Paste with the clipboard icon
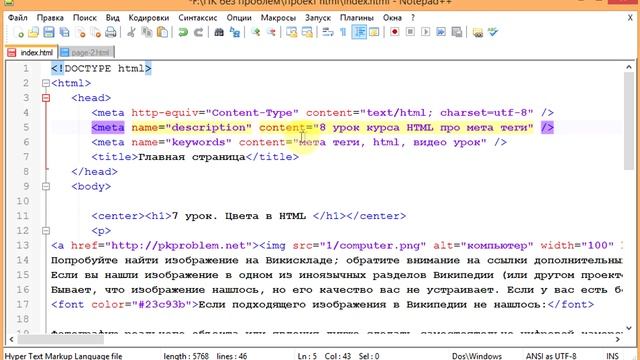Screen dimensions: 640x360 click(162, 32)
